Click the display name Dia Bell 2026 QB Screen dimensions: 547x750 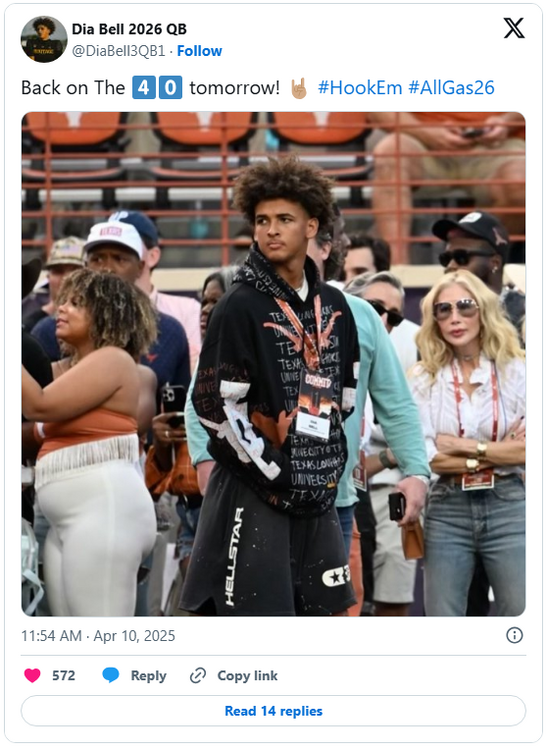coord(129,29)
